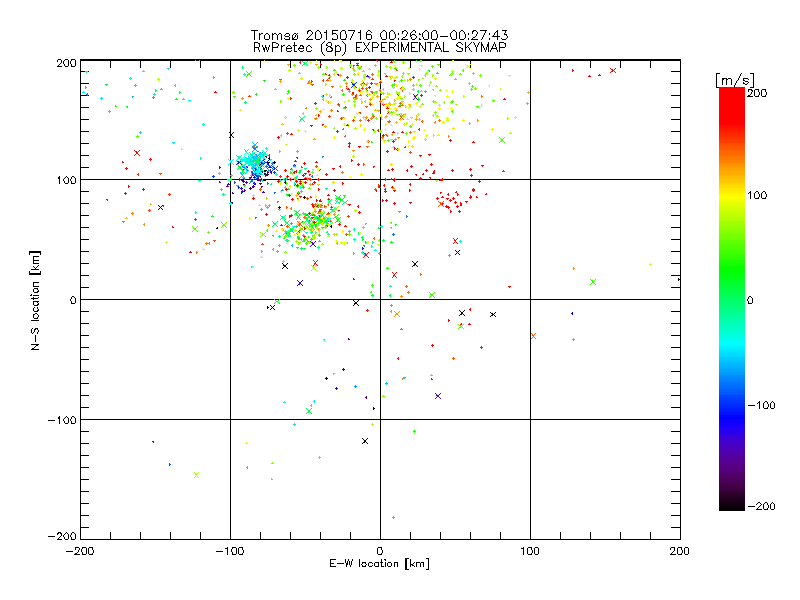The height and width of the screenshot is (600, 800).
Task: Click the colorbar label '-200' at bottom
Action: (x=761, y=506)
